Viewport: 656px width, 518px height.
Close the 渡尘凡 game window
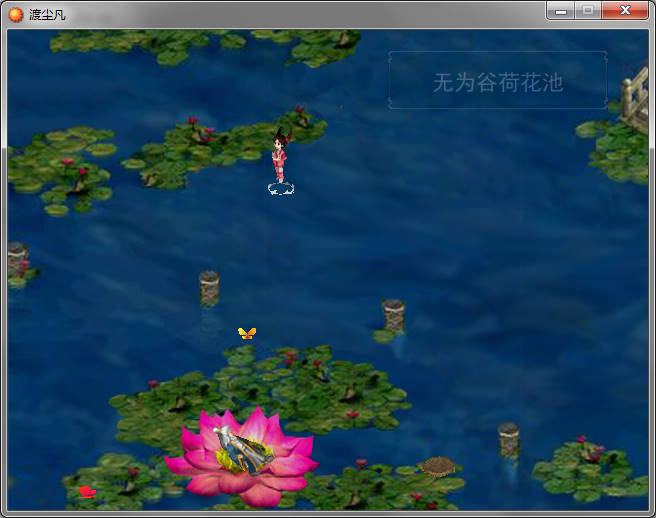click(x=625, y=10)
